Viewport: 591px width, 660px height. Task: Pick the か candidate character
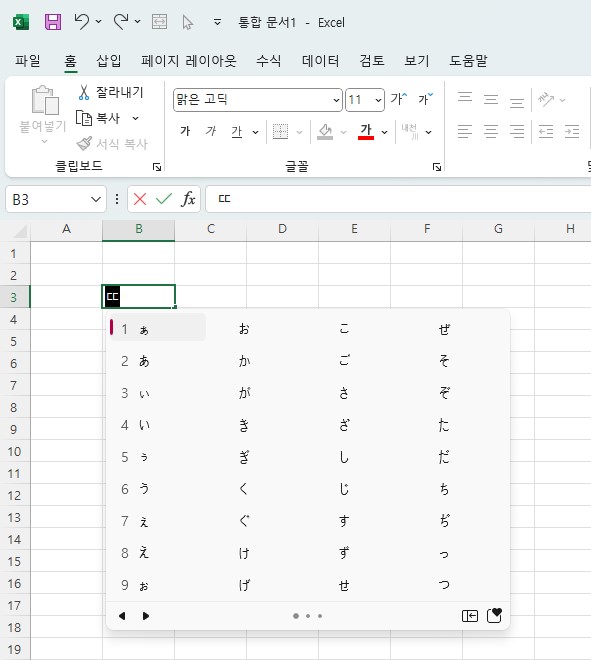click(x=244, y=361)
